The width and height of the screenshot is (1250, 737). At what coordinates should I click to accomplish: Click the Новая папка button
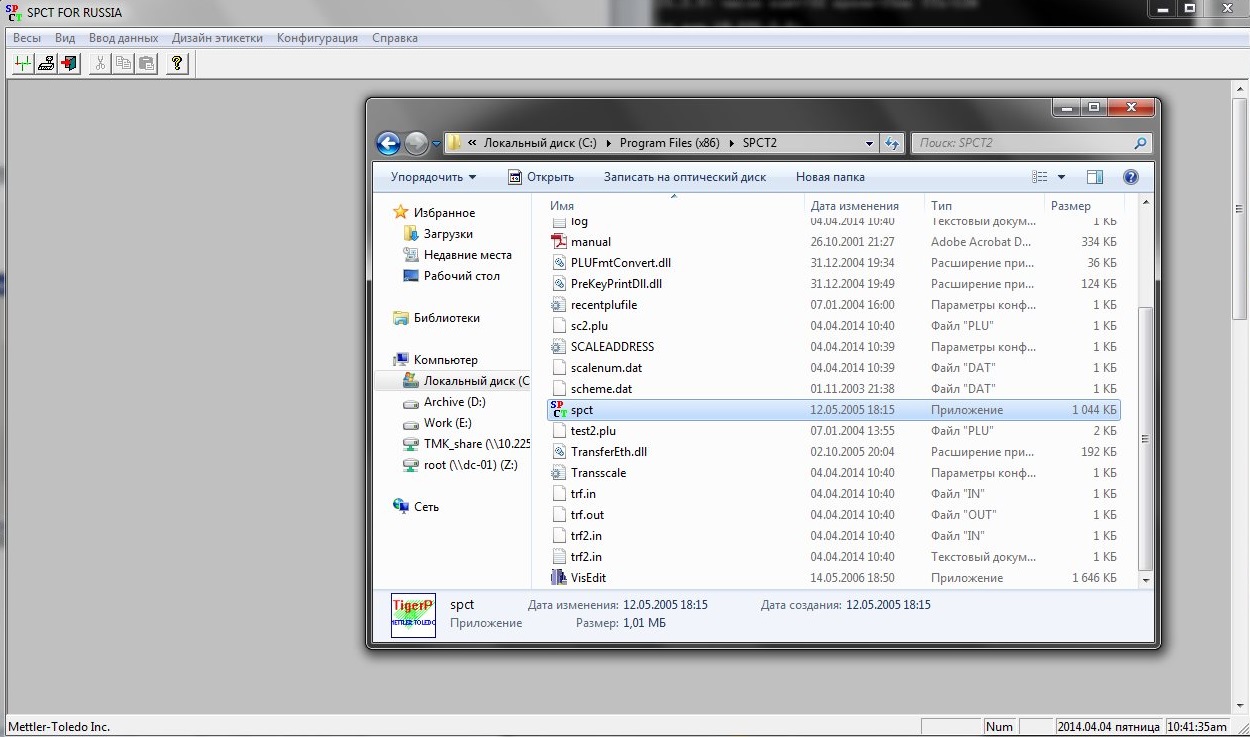pos(830,177)
